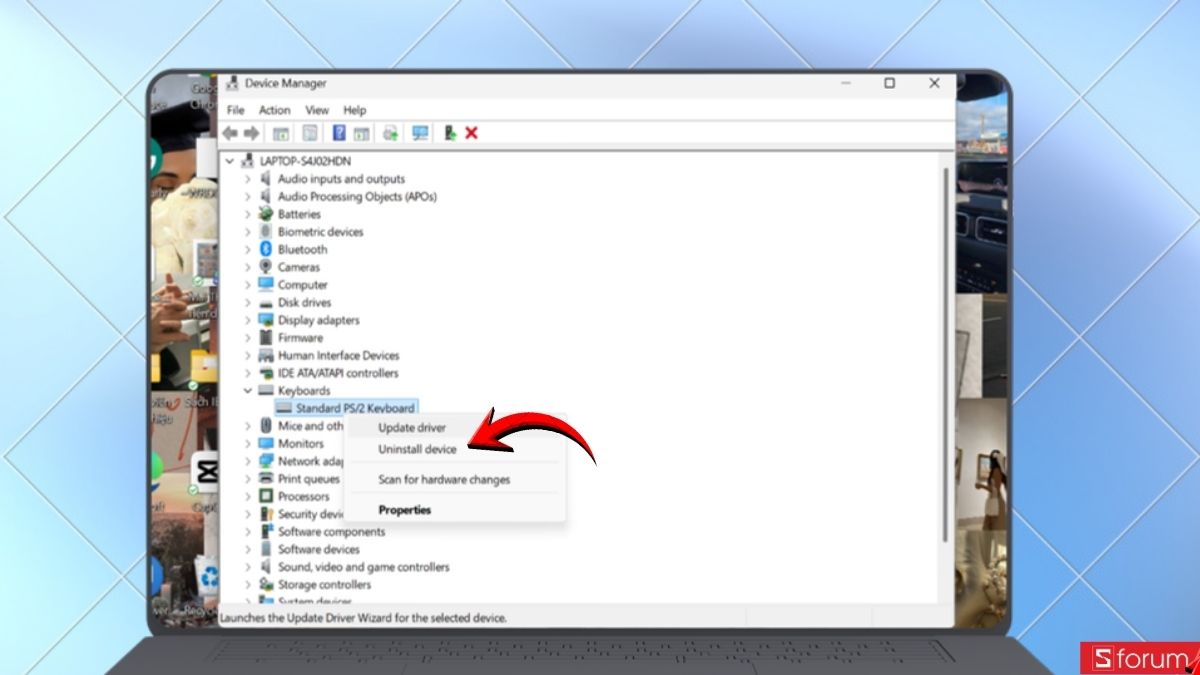Click the Storage controllers icon

click(266, 585)
